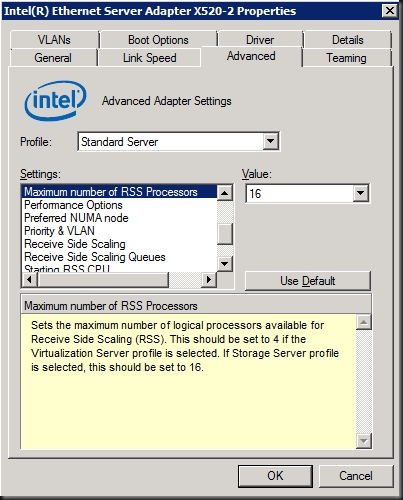
Task: Click description pane scroll up arrow
Action: point(364,322)
